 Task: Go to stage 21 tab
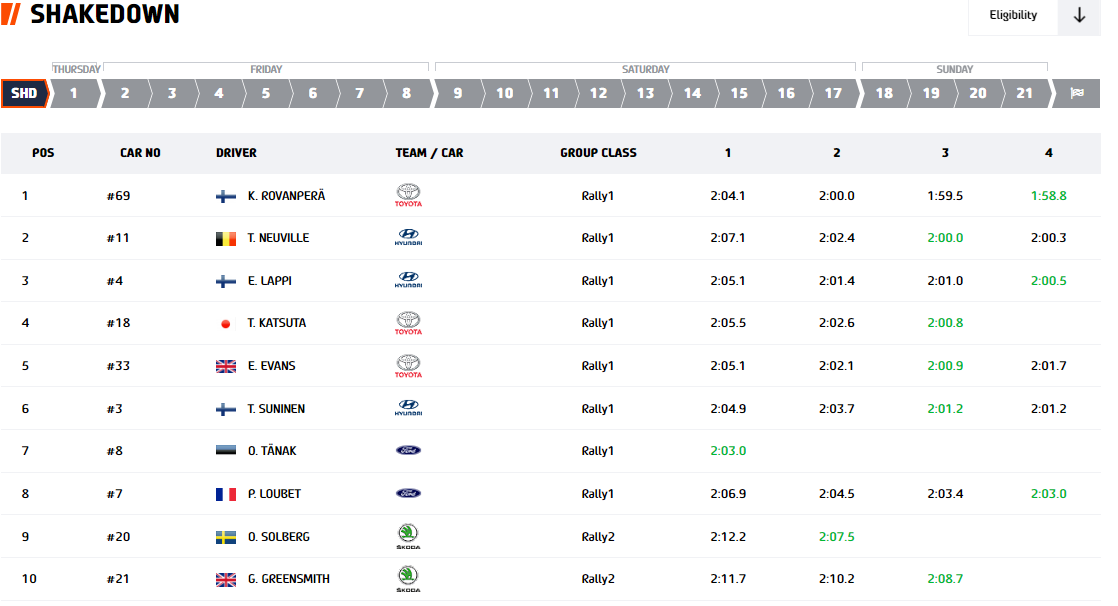(1025, 93)
